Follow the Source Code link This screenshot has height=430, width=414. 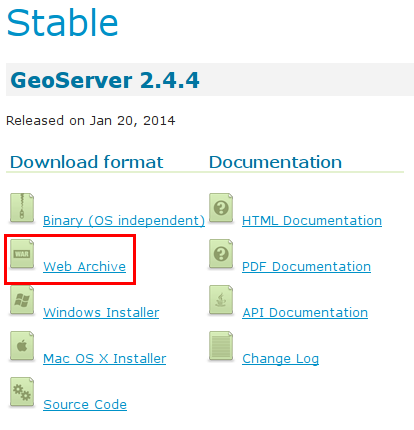coord(85,405)
